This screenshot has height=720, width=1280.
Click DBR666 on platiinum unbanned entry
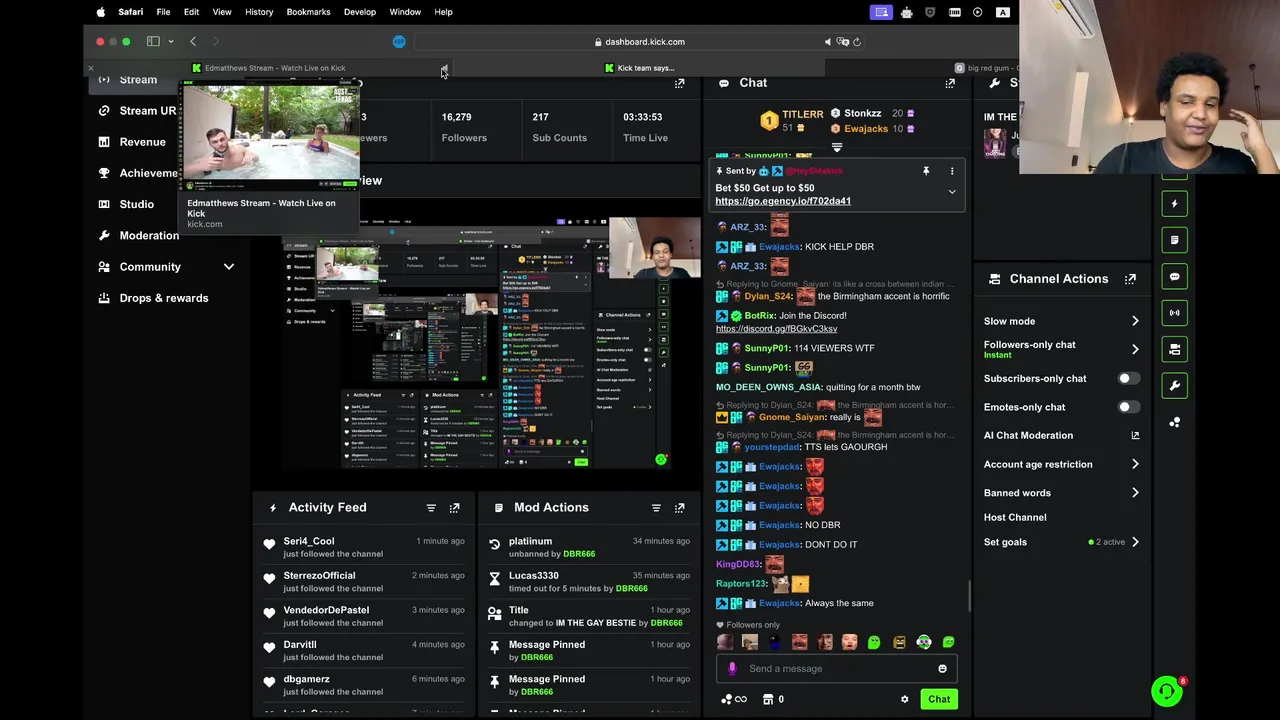pos(579,554)
